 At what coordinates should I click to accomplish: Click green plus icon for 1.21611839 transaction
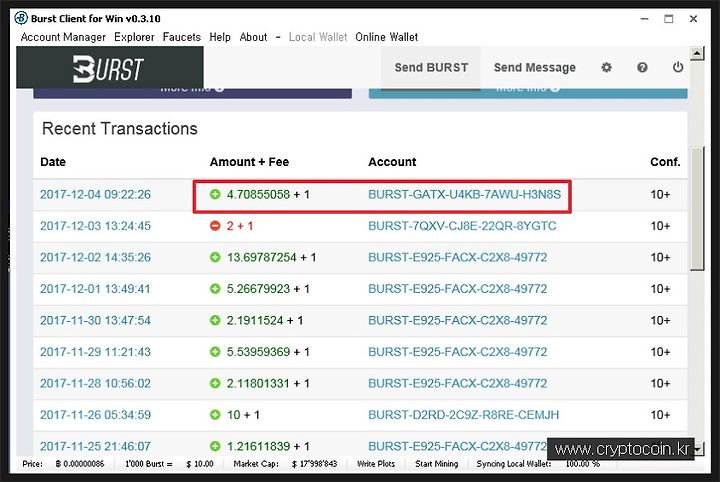pyautogui.click(x=215, y=446)
